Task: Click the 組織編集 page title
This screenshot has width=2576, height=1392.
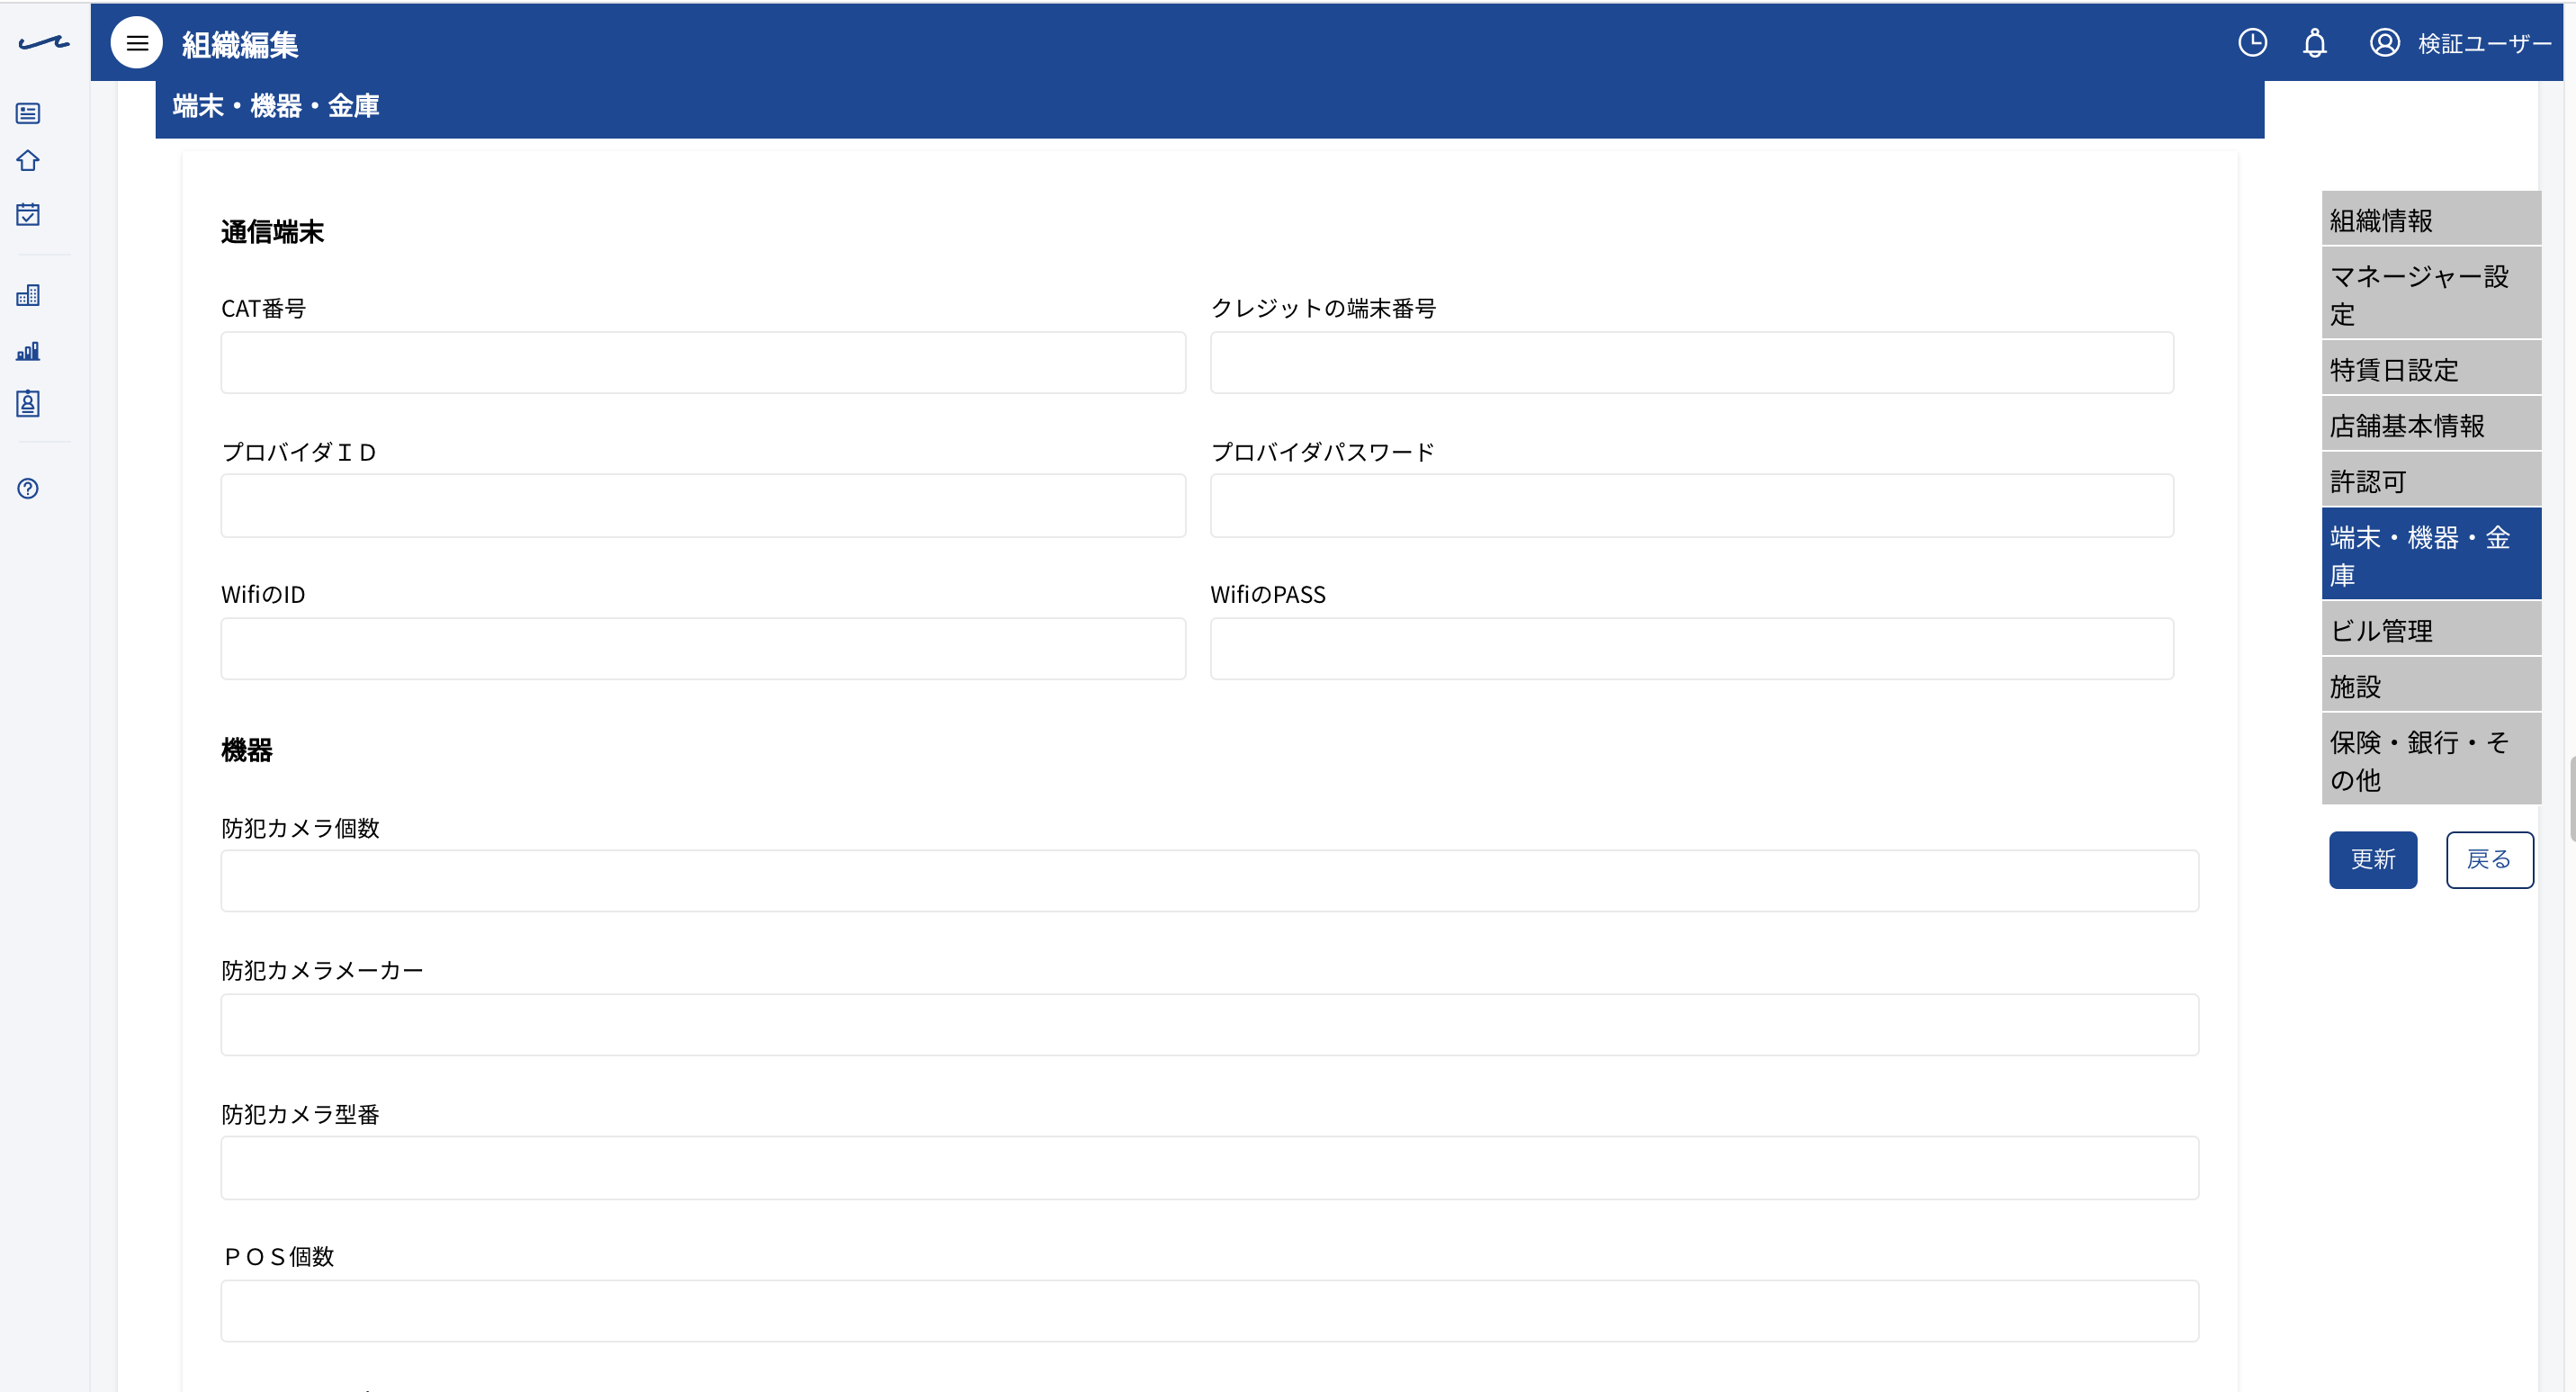Action: 240,44
